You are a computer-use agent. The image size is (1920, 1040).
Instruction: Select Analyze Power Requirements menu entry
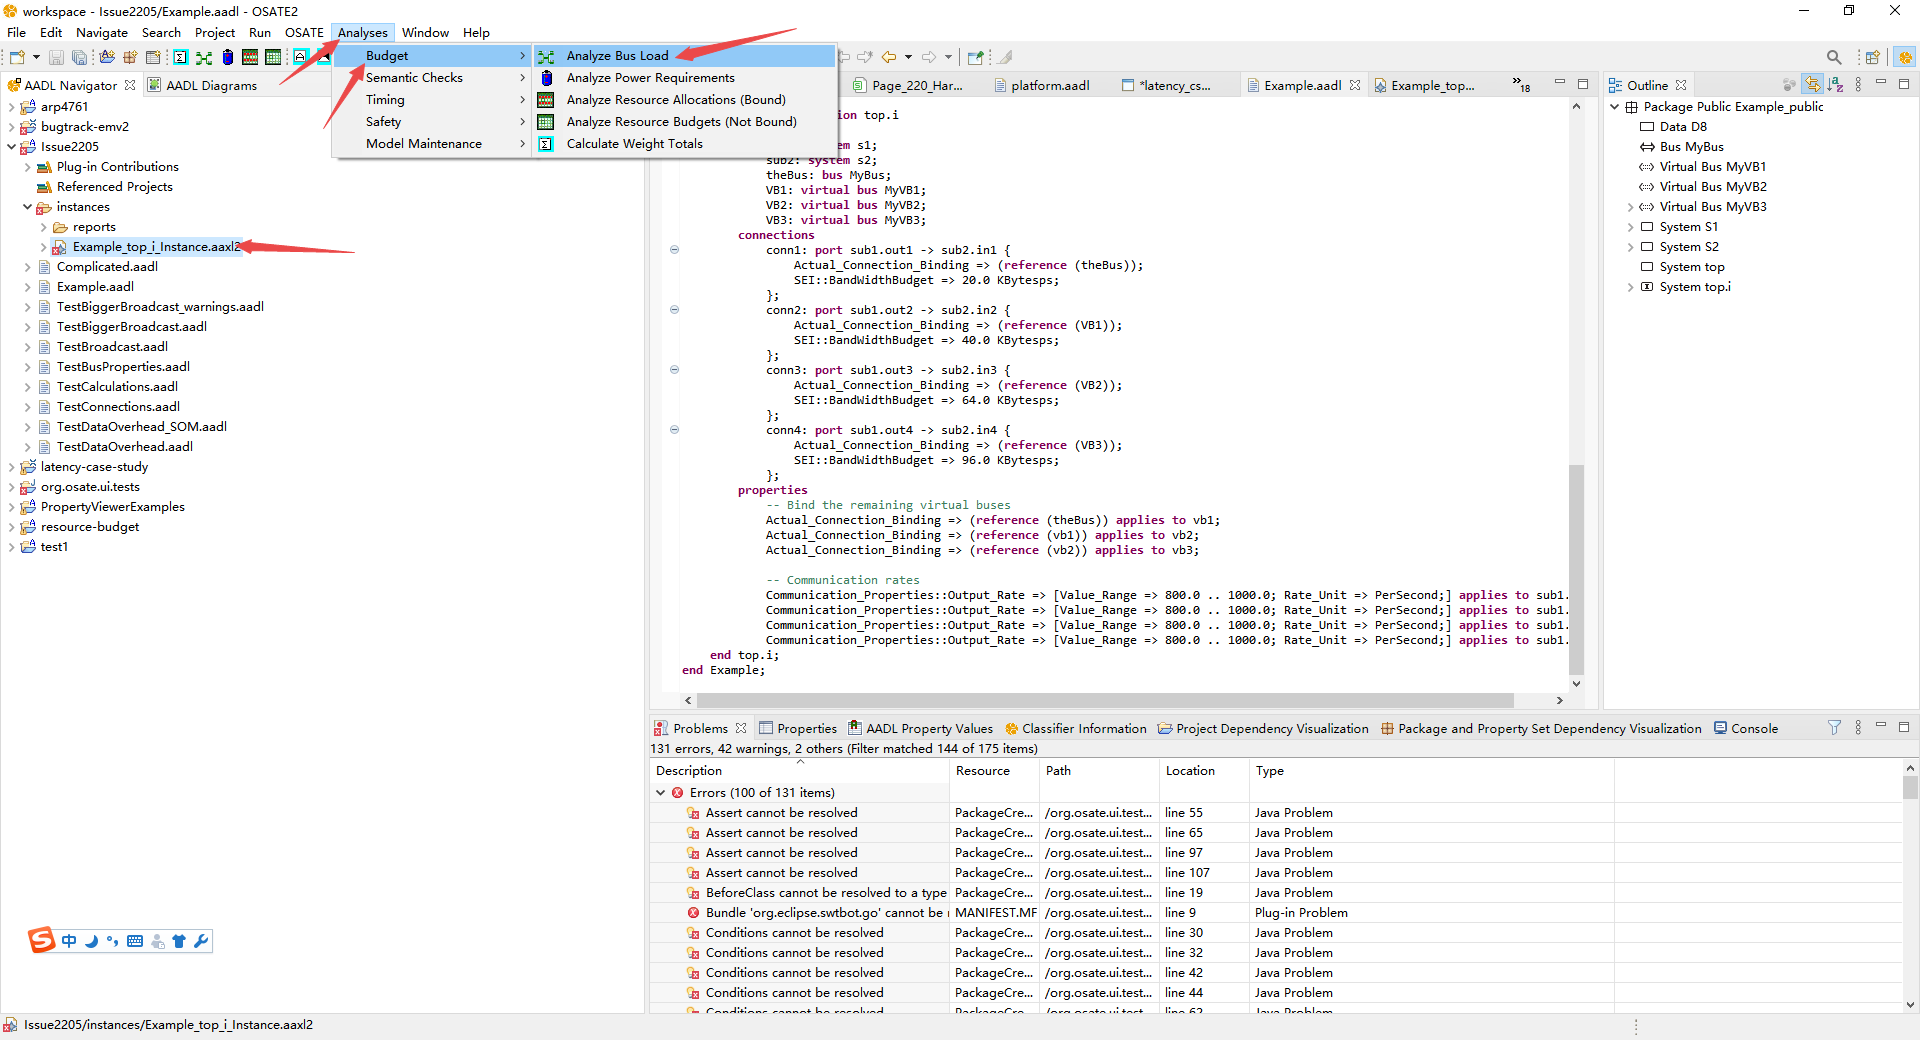650,78
